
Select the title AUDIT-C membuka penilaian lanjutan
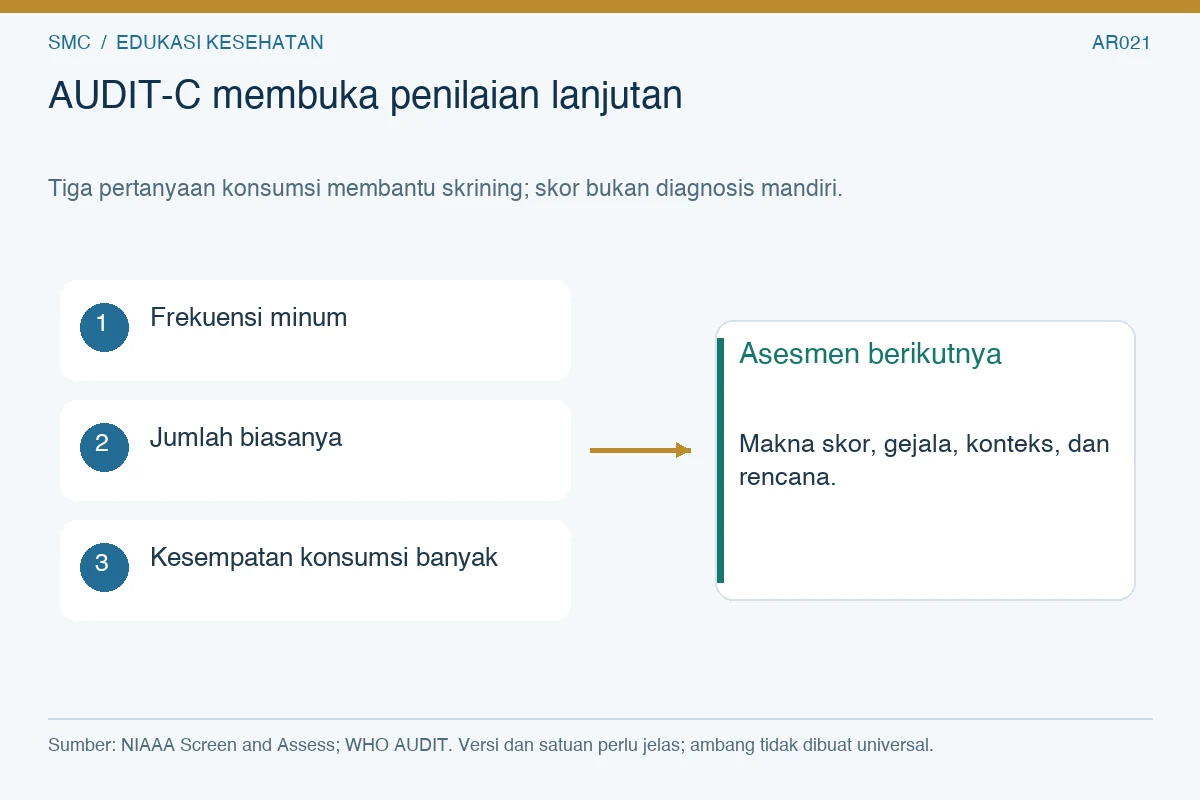coord(365,96)
